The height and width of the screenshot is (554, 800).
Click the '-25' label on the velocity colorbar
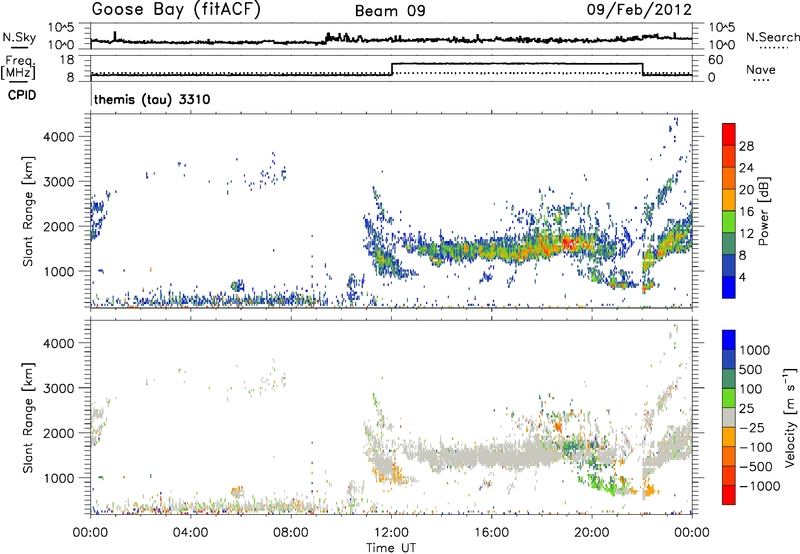pos(752,427)
